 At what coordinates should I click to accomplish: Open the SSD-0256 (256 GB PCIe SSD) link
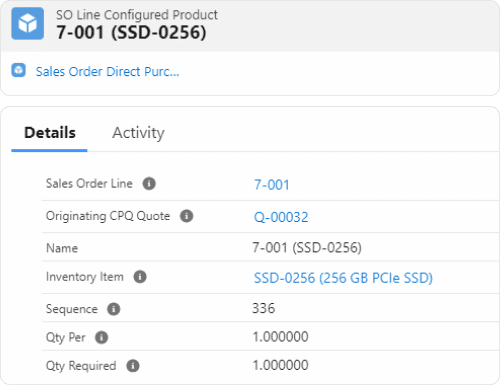(x=343, y=278)
